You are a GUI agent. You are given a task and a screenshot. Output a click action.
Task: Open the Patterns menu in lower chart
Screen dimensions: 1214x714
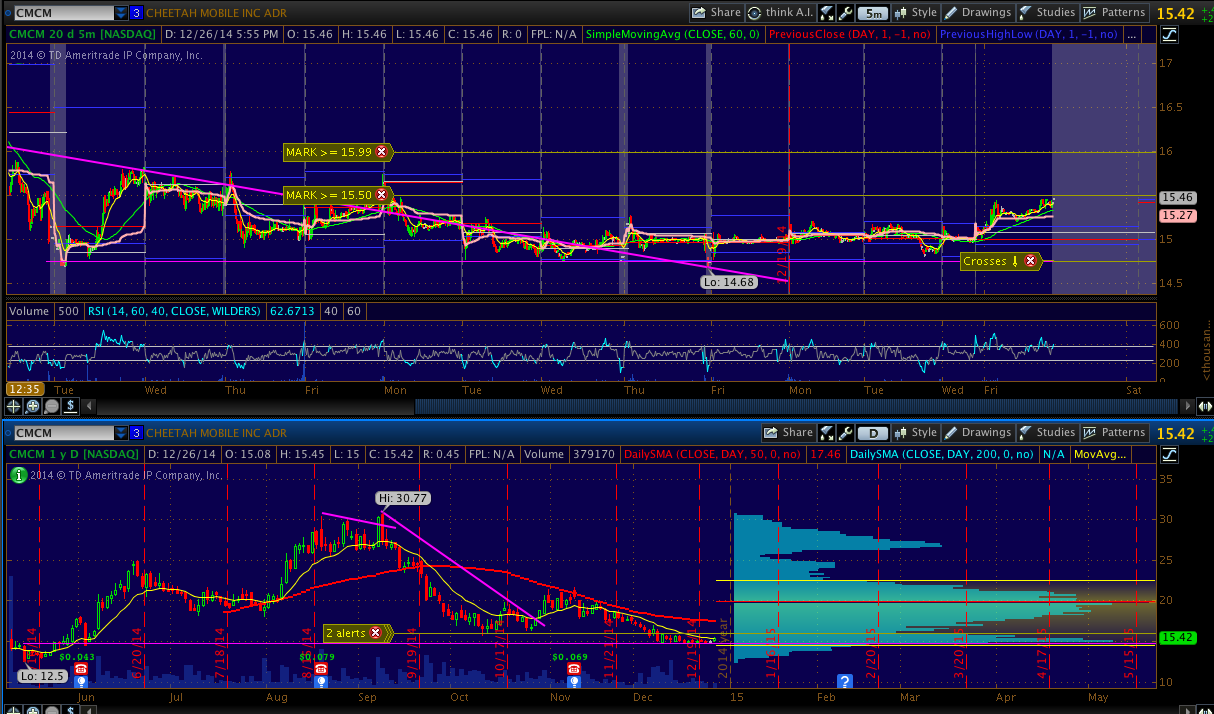click(1115, 433)
